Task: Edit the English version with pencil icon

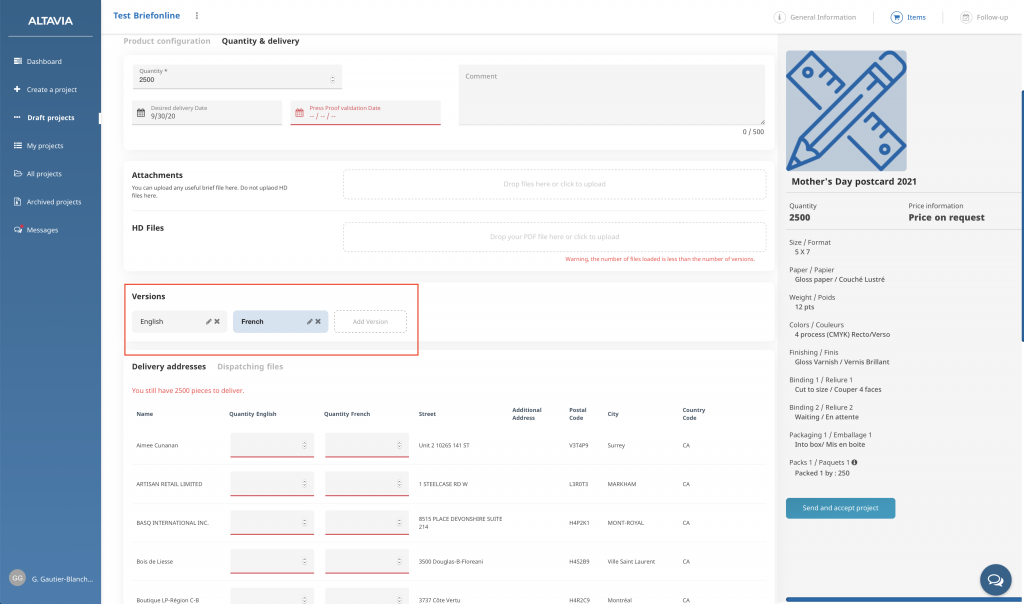Action: (x=209, y=321)
